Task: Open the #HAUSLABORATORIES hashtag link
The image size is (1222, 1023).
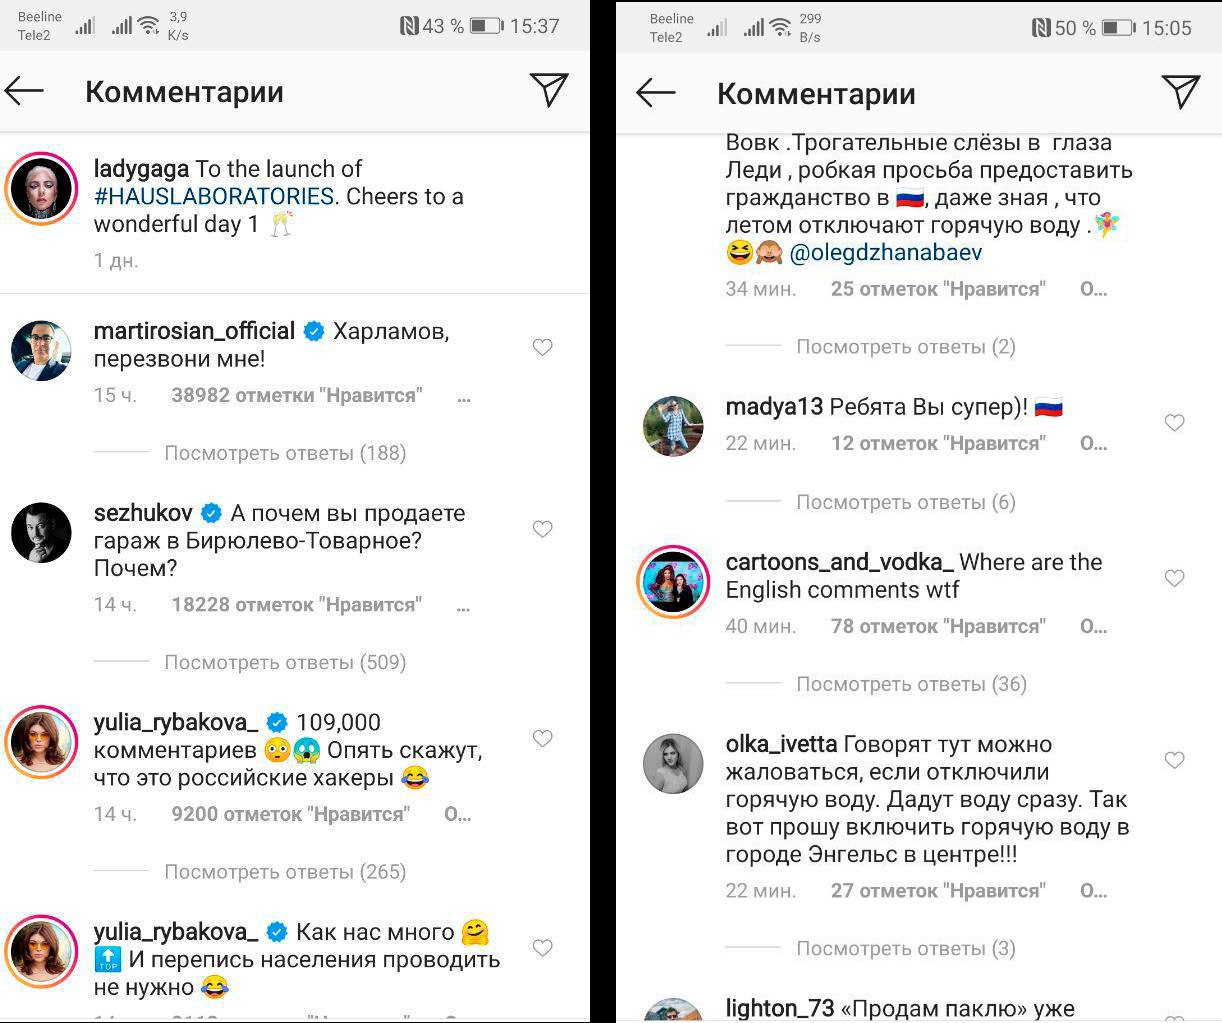Action: pyautogui.click(x=214, y=196)
